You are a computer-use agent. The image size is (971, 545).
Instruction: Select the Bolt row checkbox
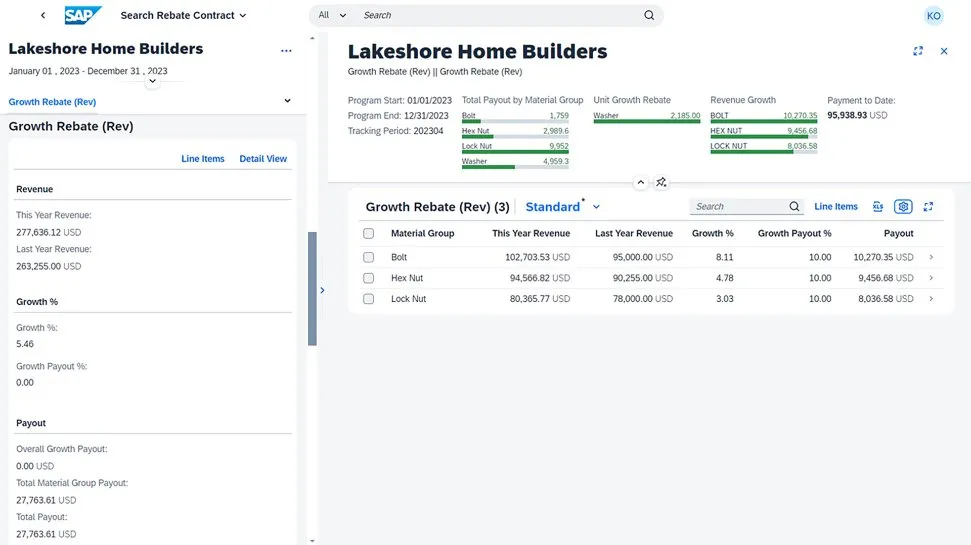point(368,257)
